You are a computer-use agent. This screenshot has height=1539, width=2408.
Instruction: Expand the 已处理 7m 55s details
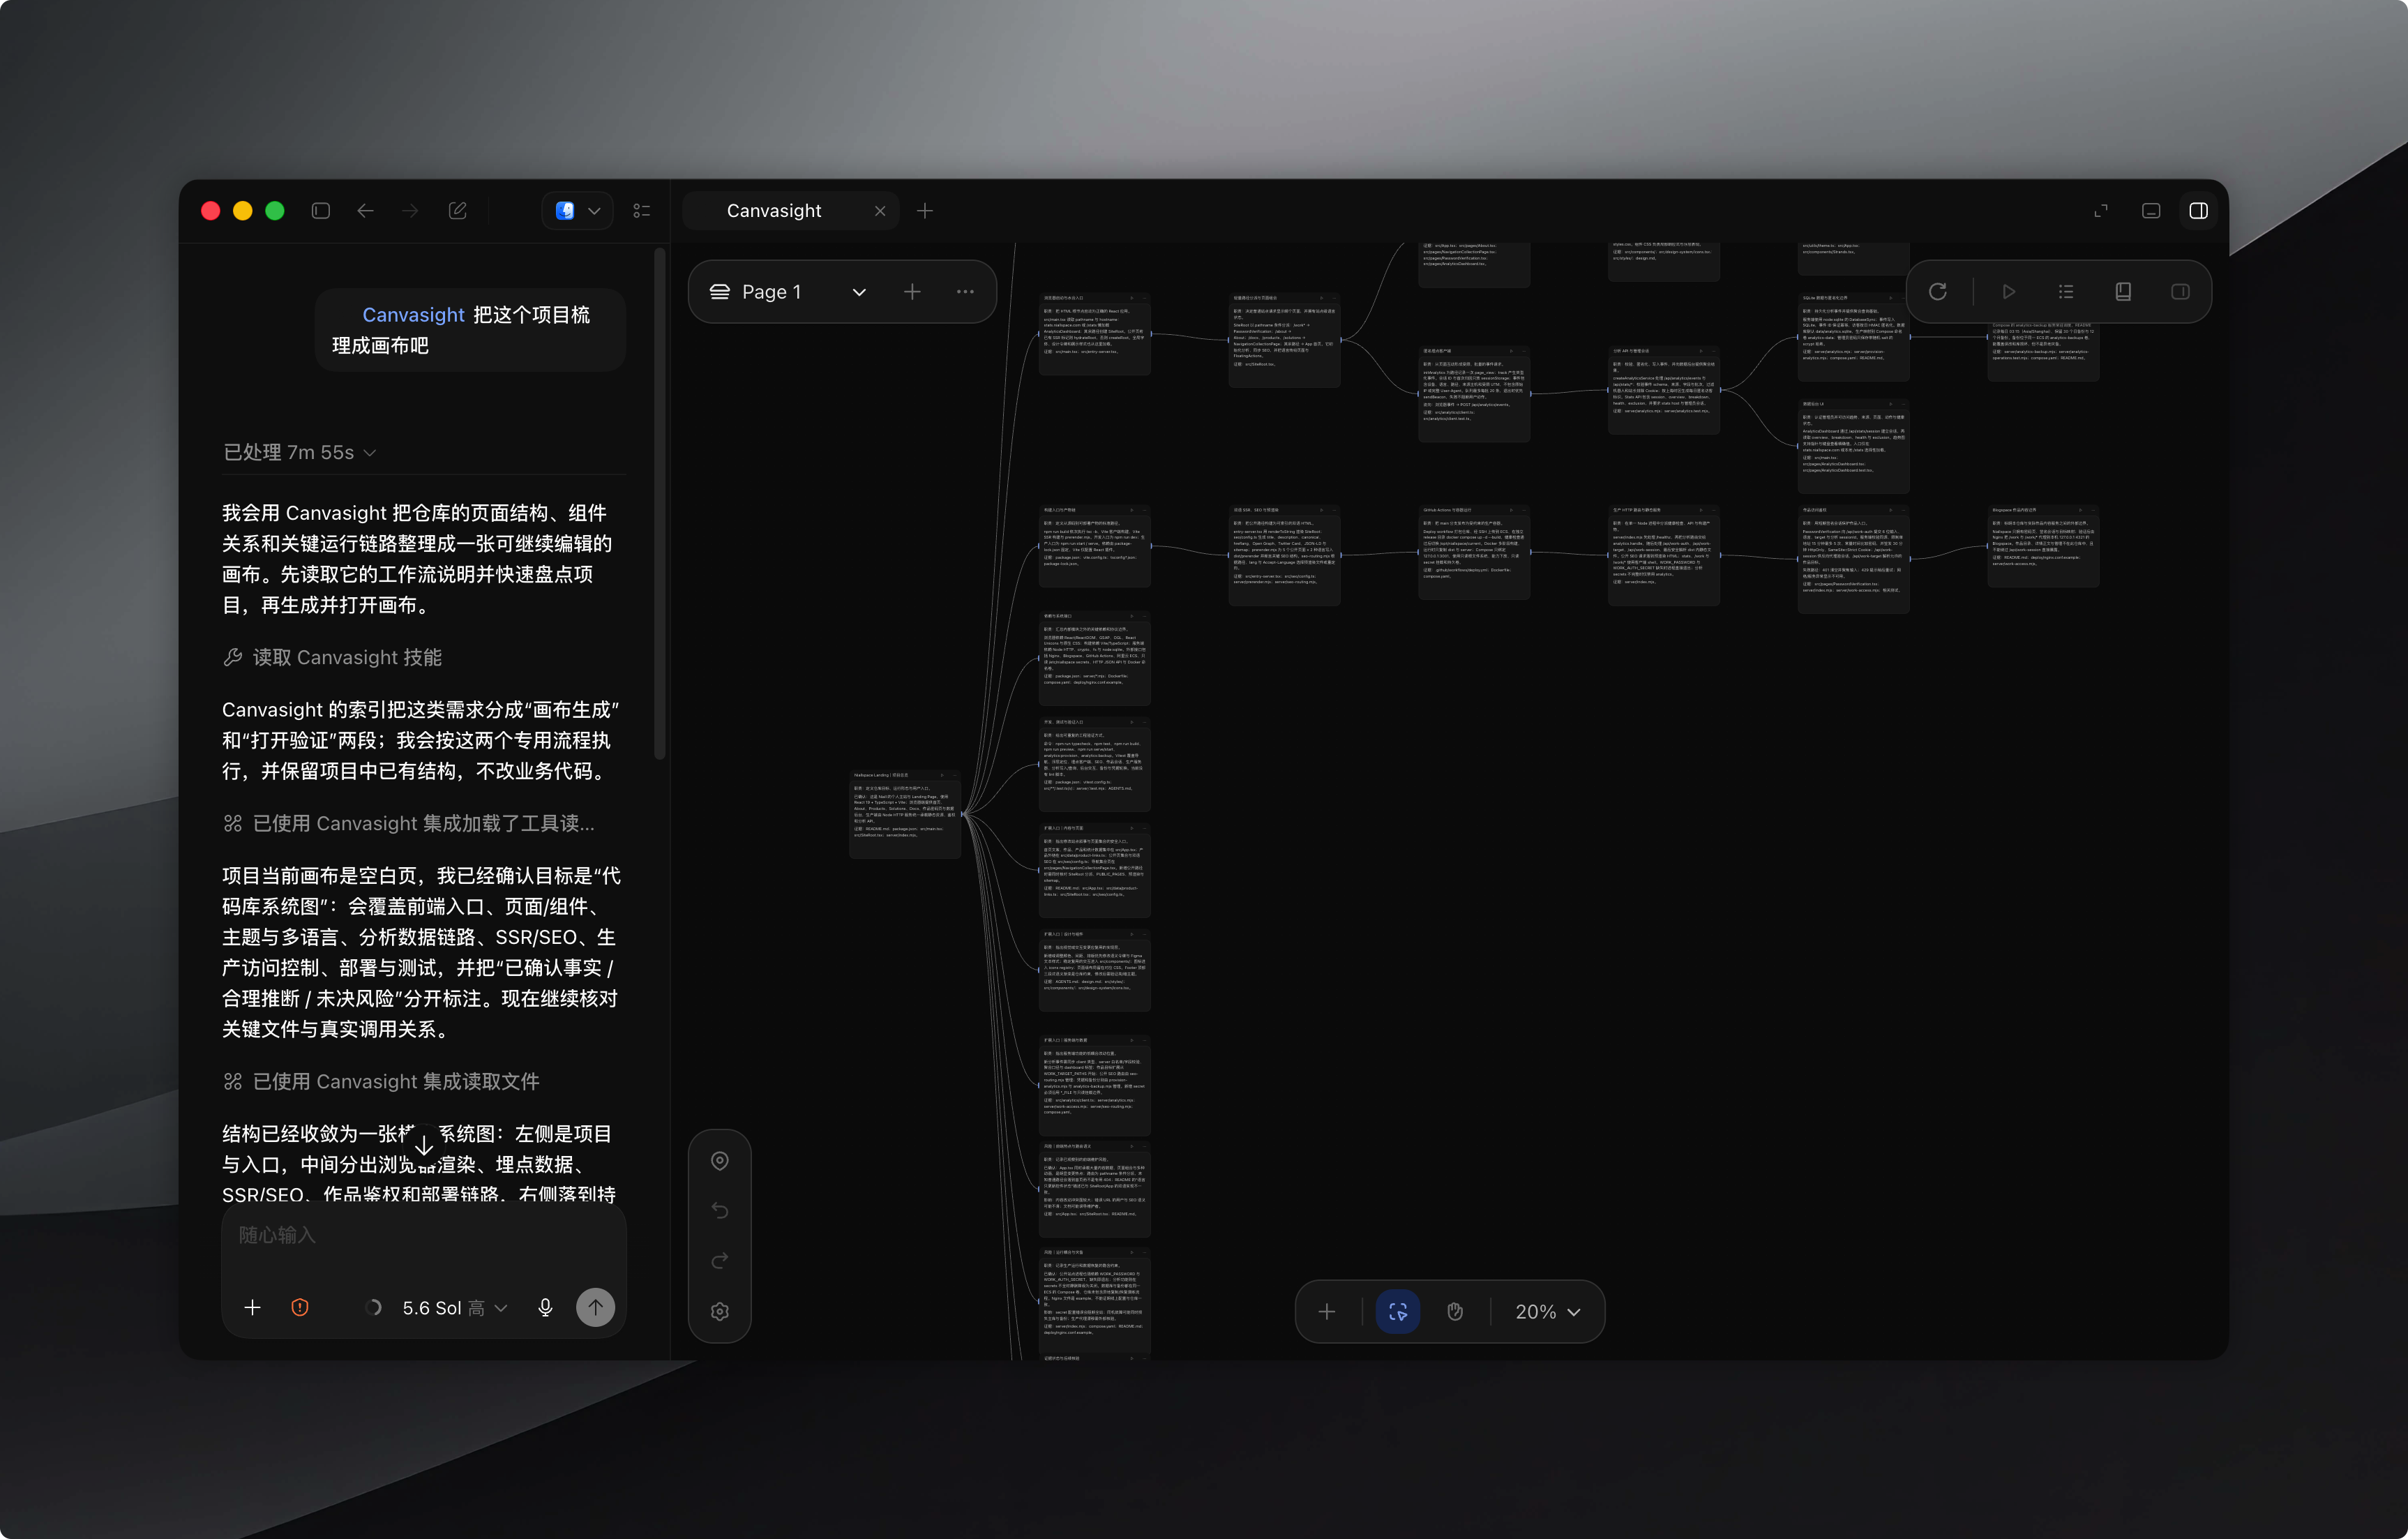point(300,453)
